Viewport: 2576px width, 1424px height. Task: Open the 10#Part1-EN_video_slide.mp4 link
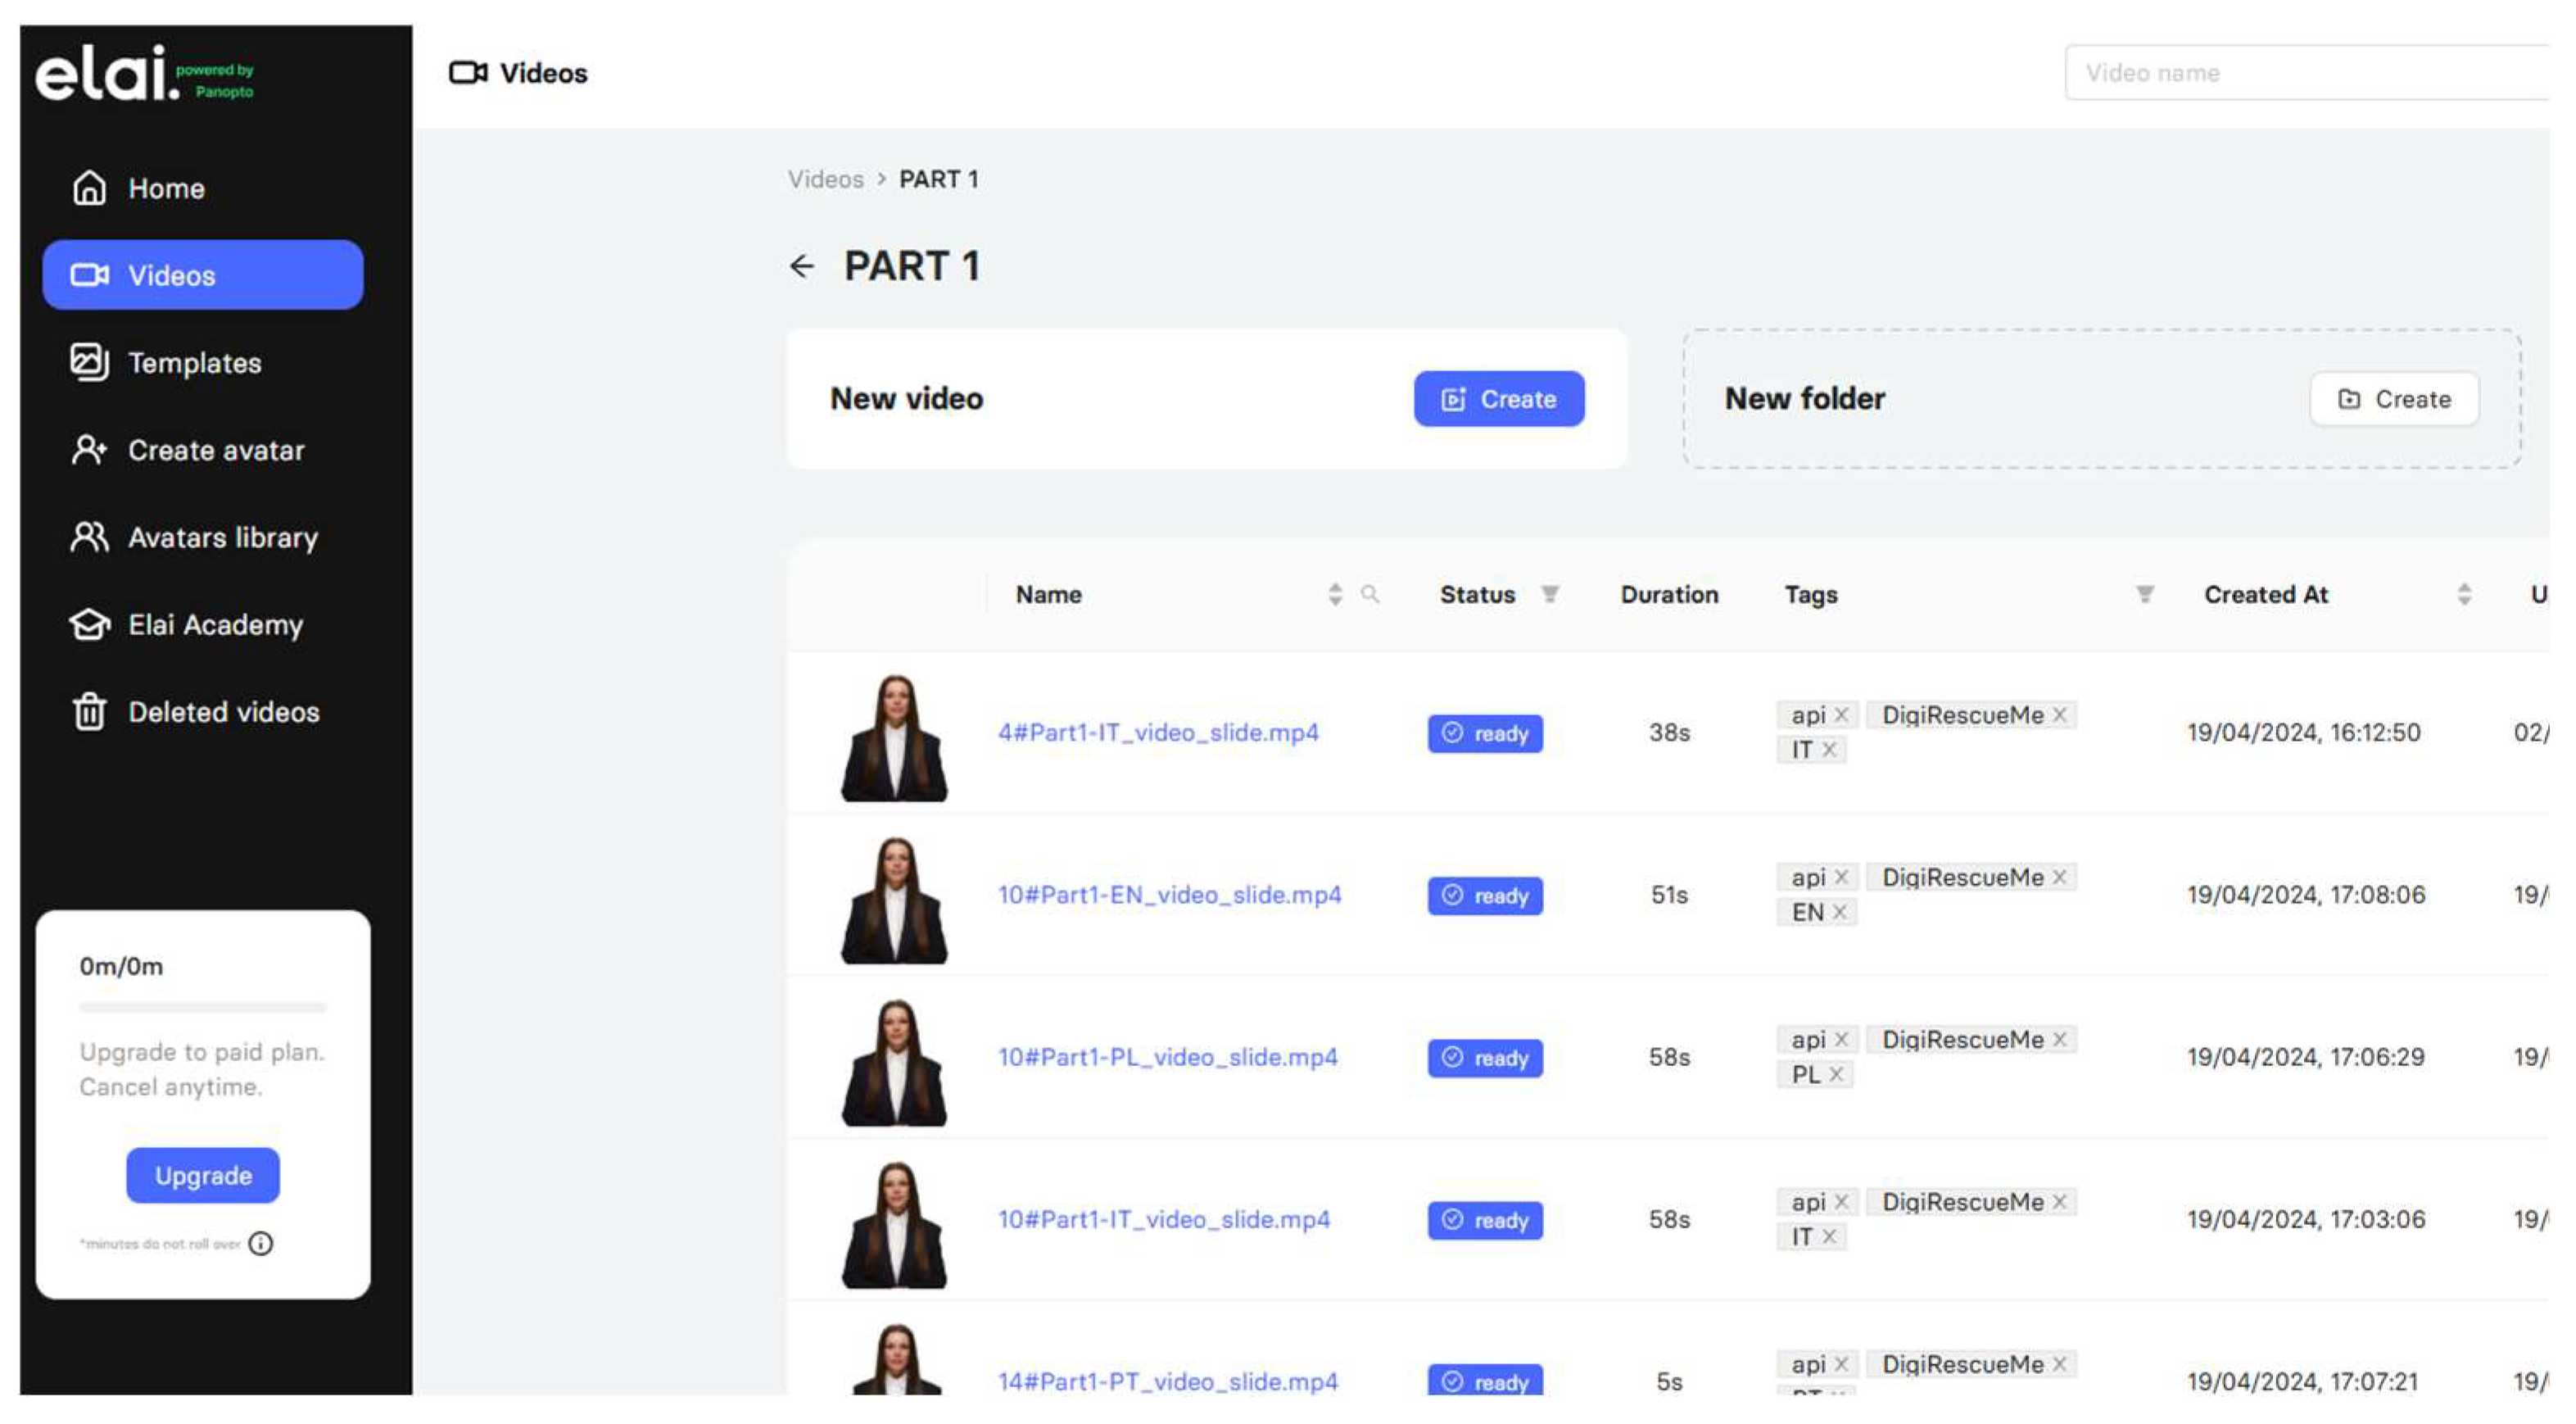click(x=1169, y=894)
